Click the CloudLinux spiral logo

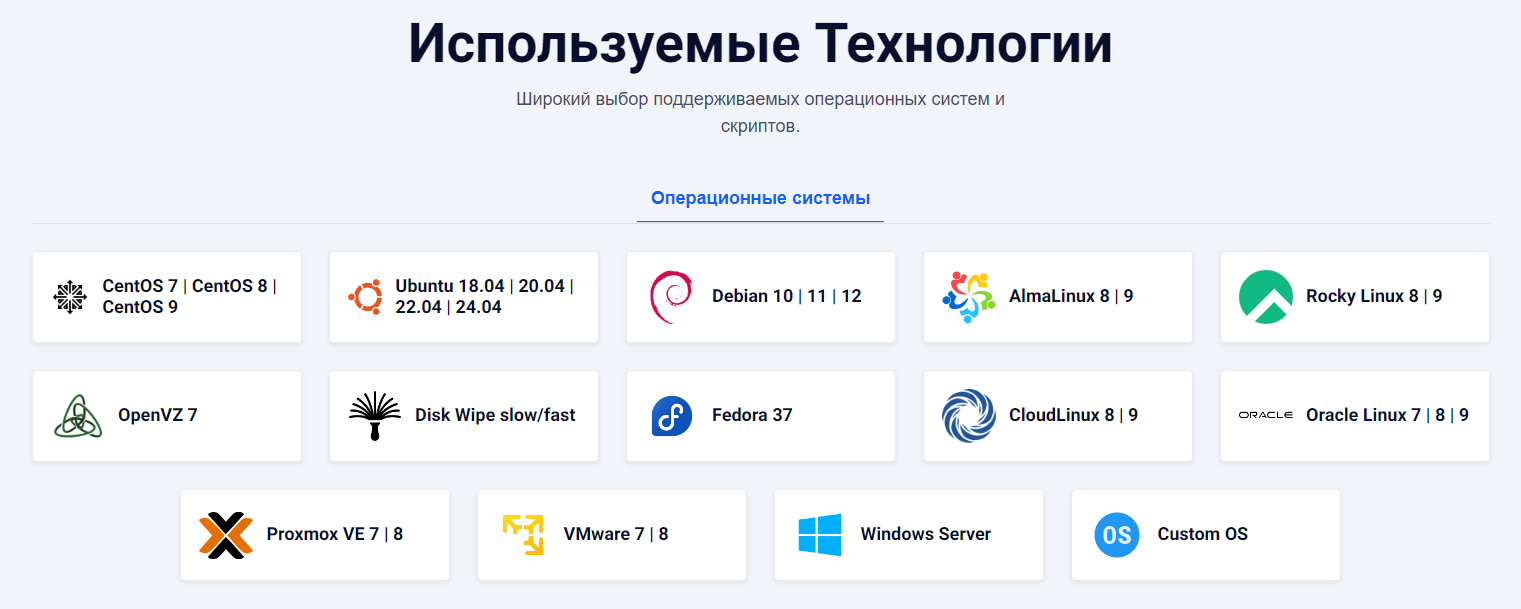968,416
